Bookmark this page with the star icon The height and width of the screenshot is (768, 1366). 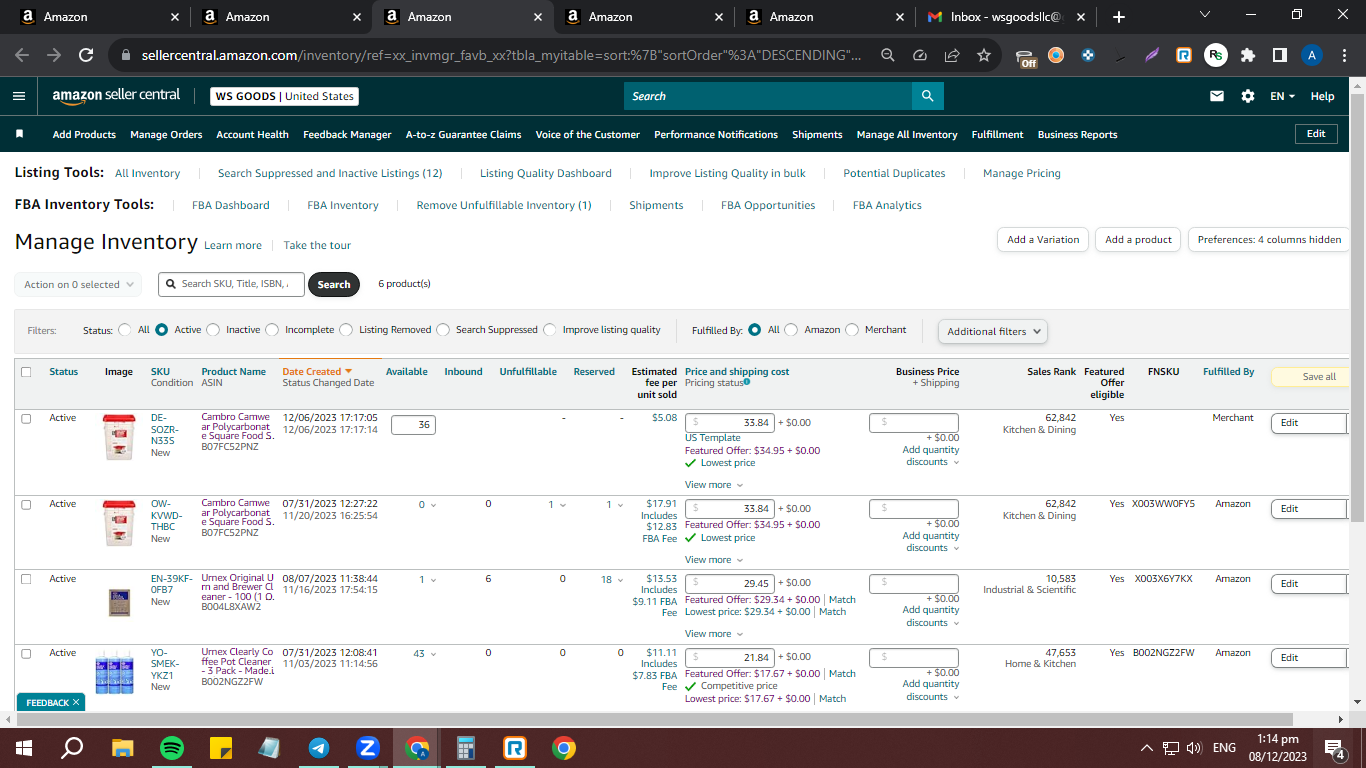coord(984,56)
